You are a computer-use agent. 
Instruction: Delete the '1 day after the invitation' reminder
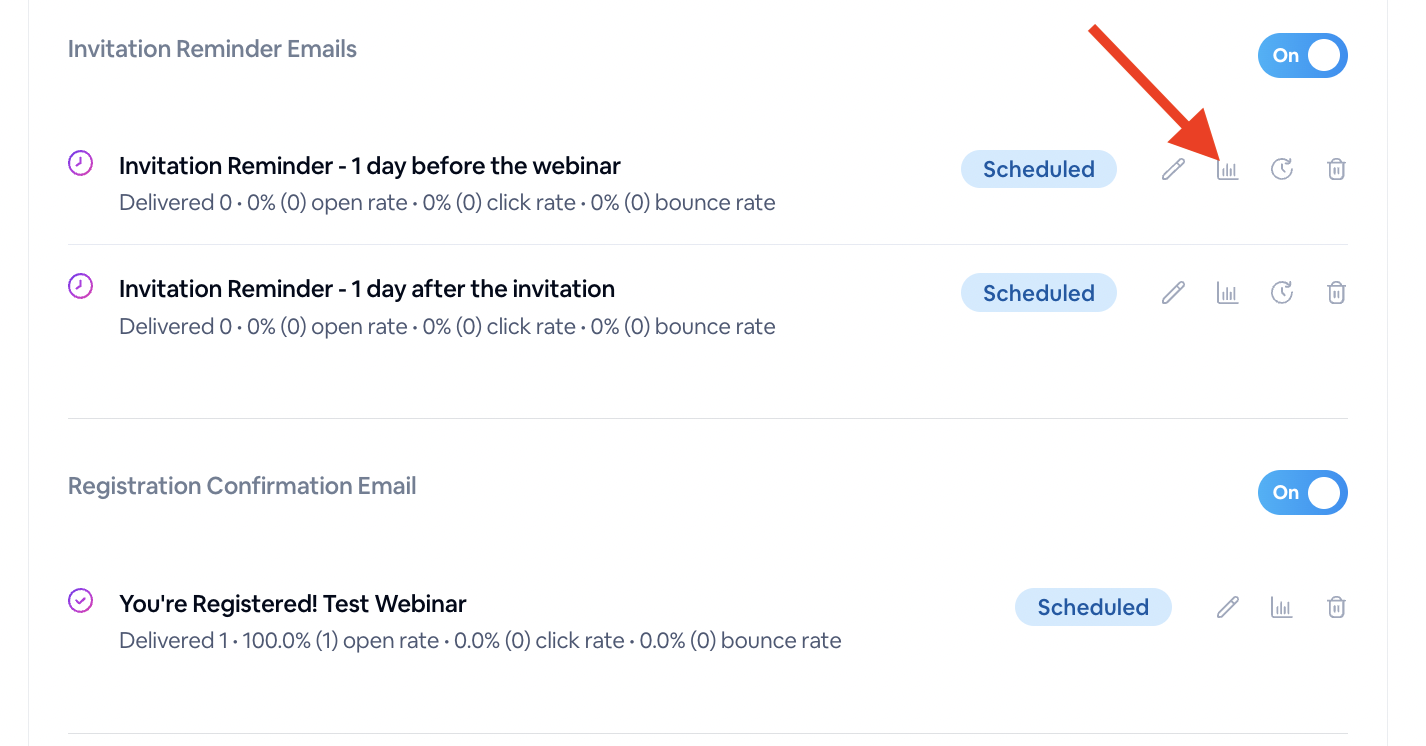pos(1336,293)
